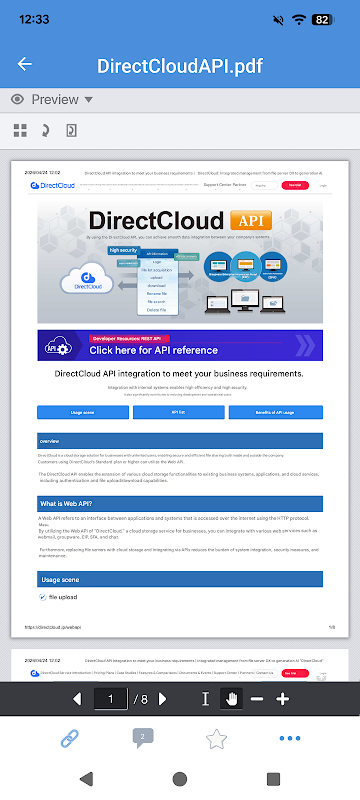
Task: Go to the previous PDF page
Action: [x=77, y=698]
